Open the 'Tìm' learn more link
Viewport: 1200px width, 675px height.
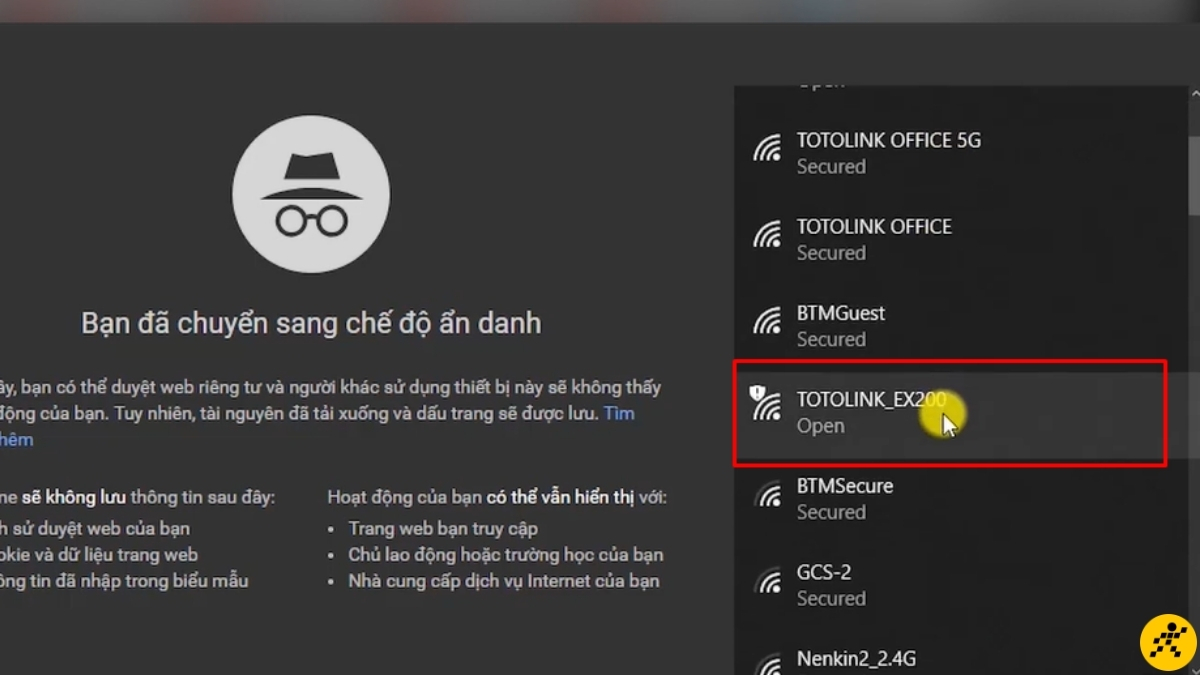619,413
